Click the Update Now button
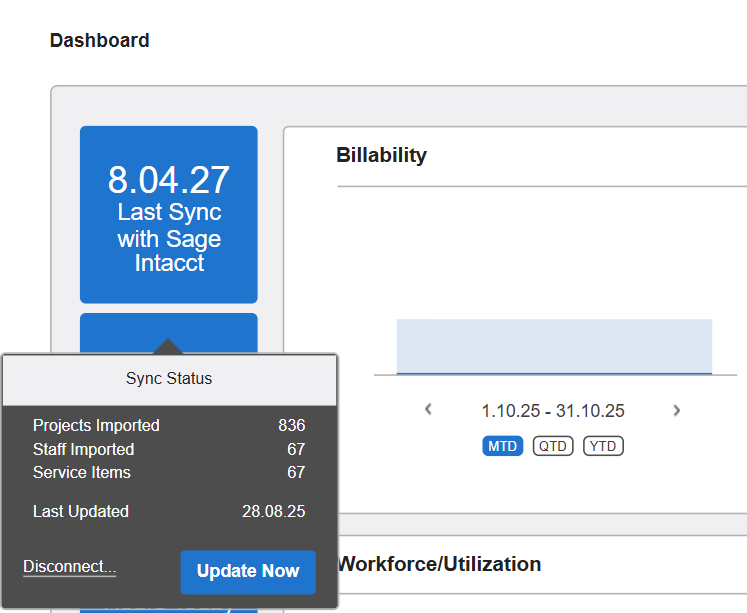Screen dimensions: 747x613 [248, 572]
